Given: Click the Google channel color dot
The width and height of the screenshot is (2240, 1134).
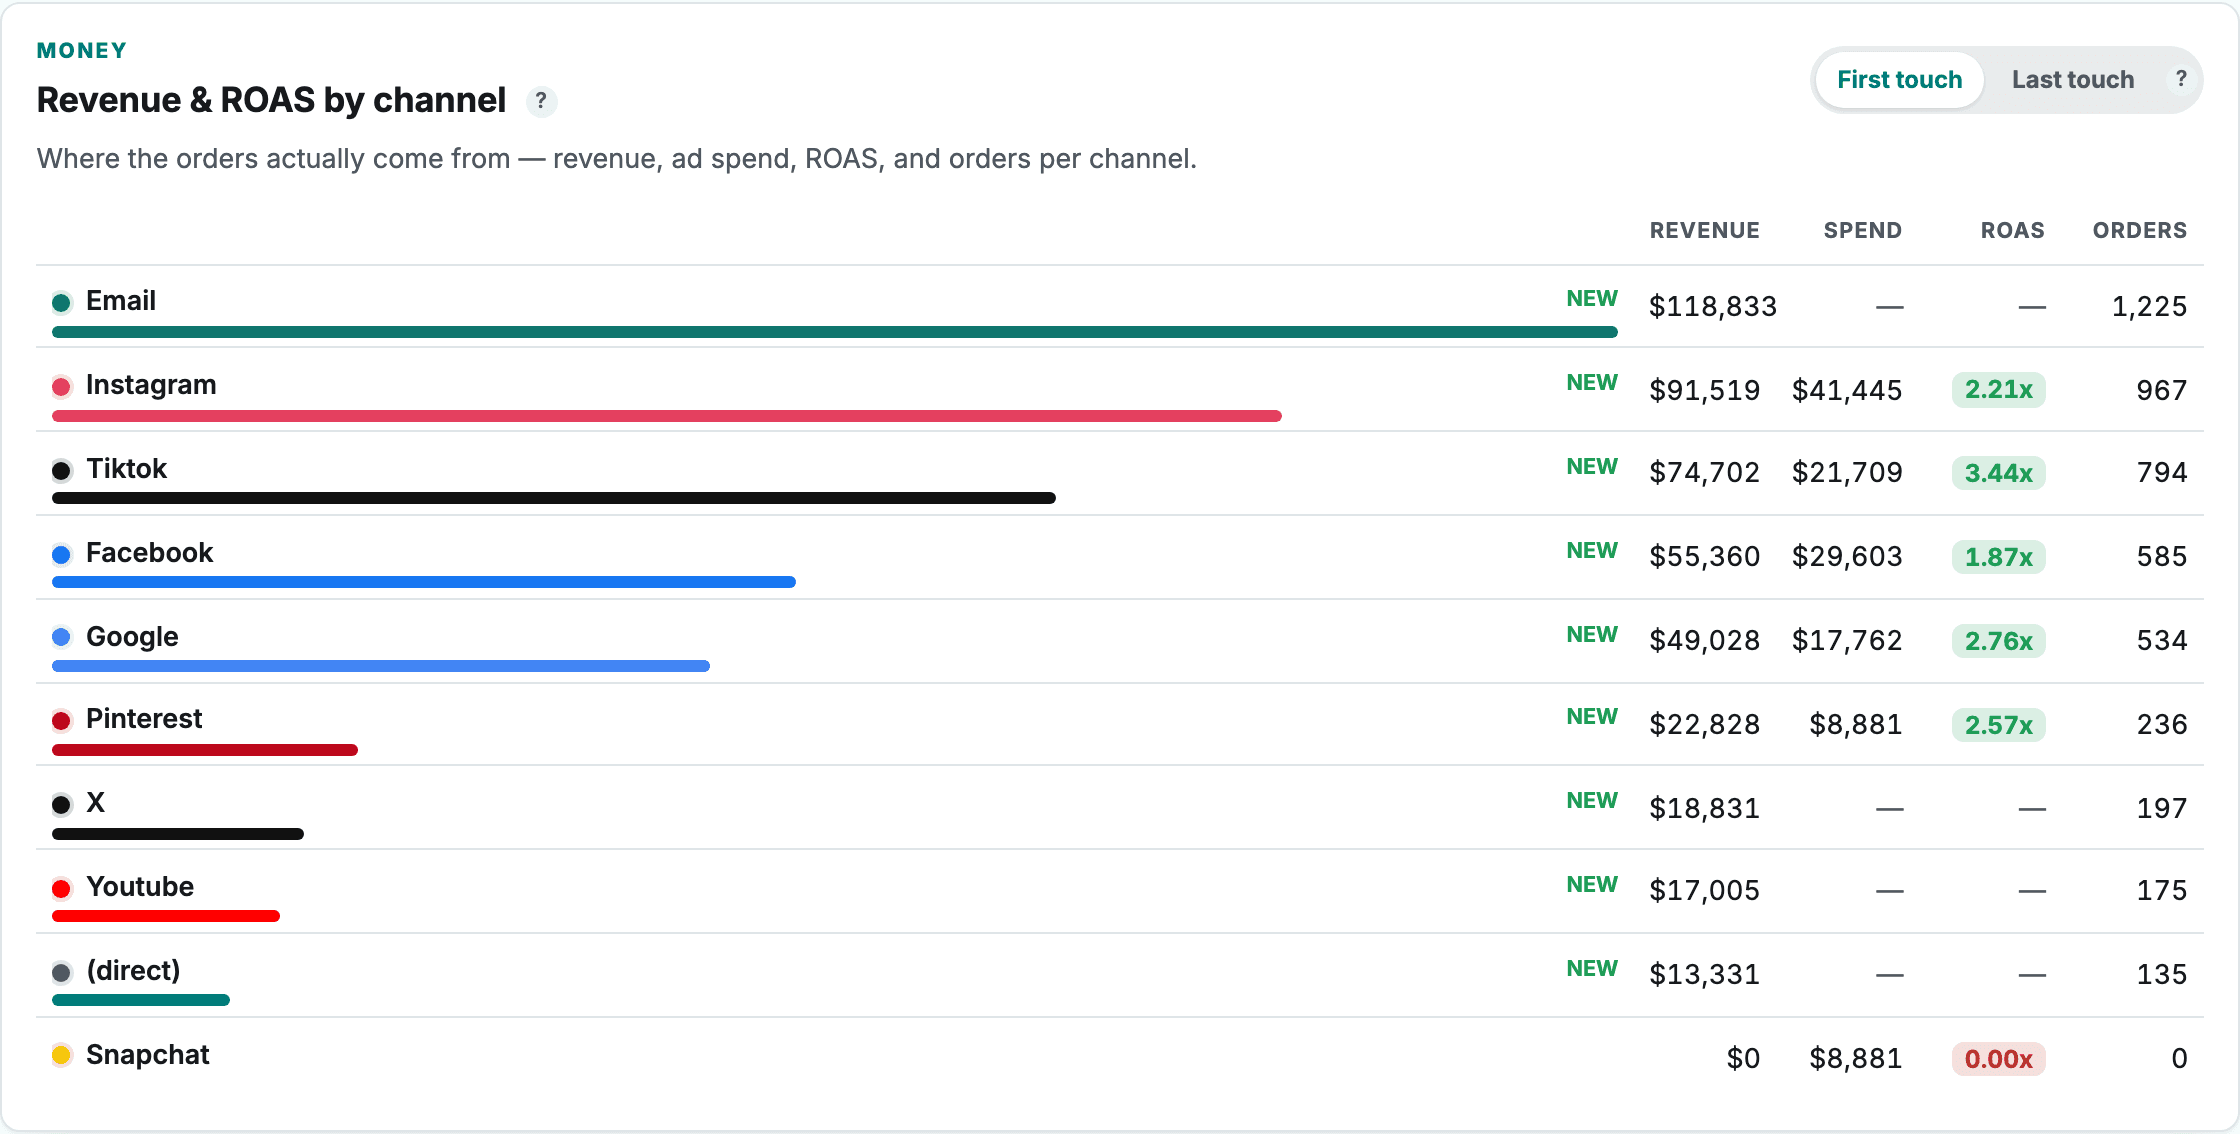Looking at the screenshot, I should coord(61,637).
